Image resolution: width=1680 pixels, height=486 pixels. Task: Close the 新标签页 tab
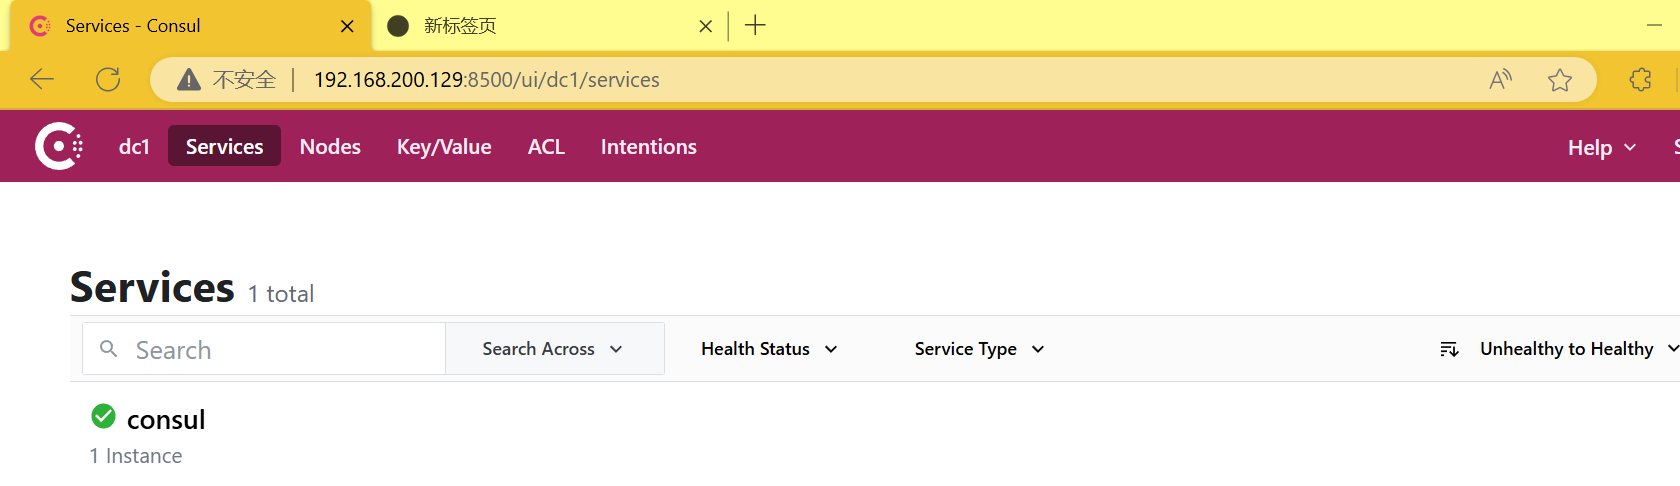[x=705, y=26]
